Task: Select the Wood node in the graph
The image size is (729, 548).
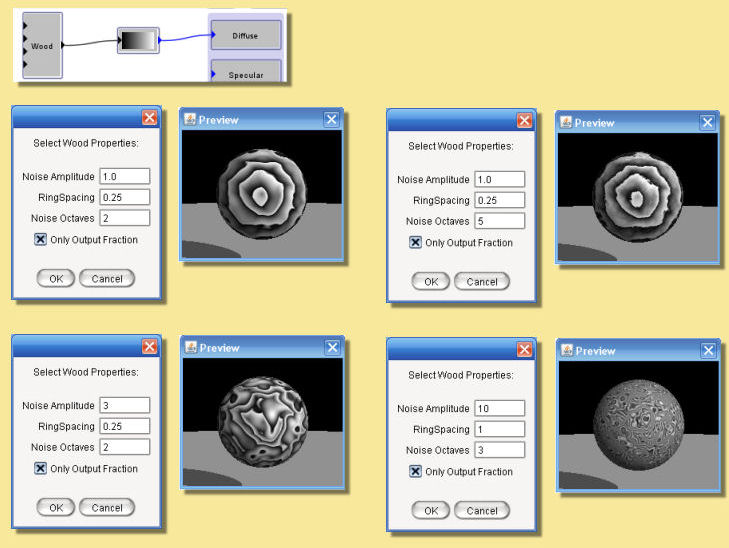Action: point(43,46)
